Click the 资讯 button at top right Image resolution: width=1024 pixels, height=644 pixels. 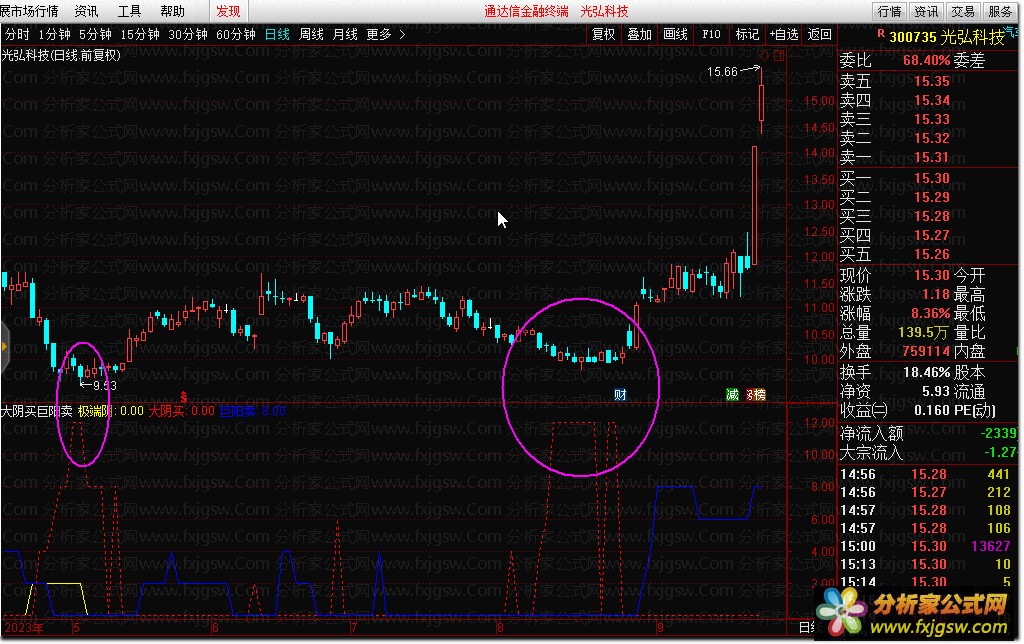coord(926,11)
